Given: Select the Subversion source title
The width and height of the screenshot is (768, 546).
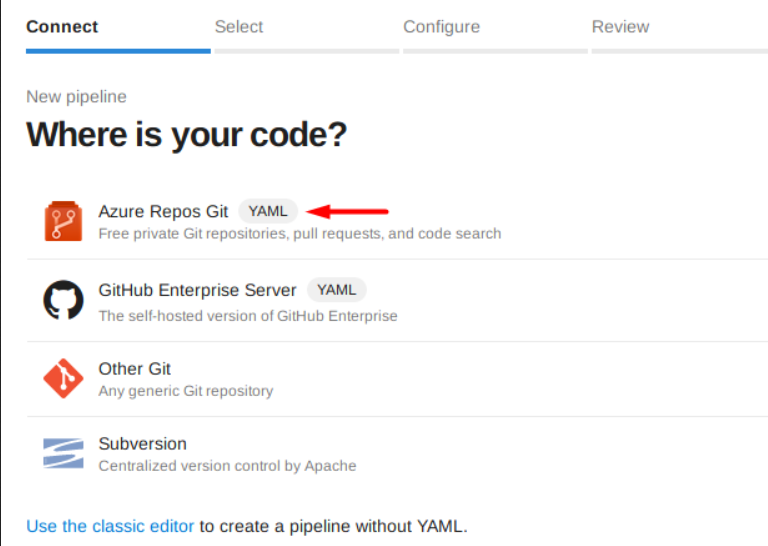Looking at the screenshot, I should click(x=142, y=443).
